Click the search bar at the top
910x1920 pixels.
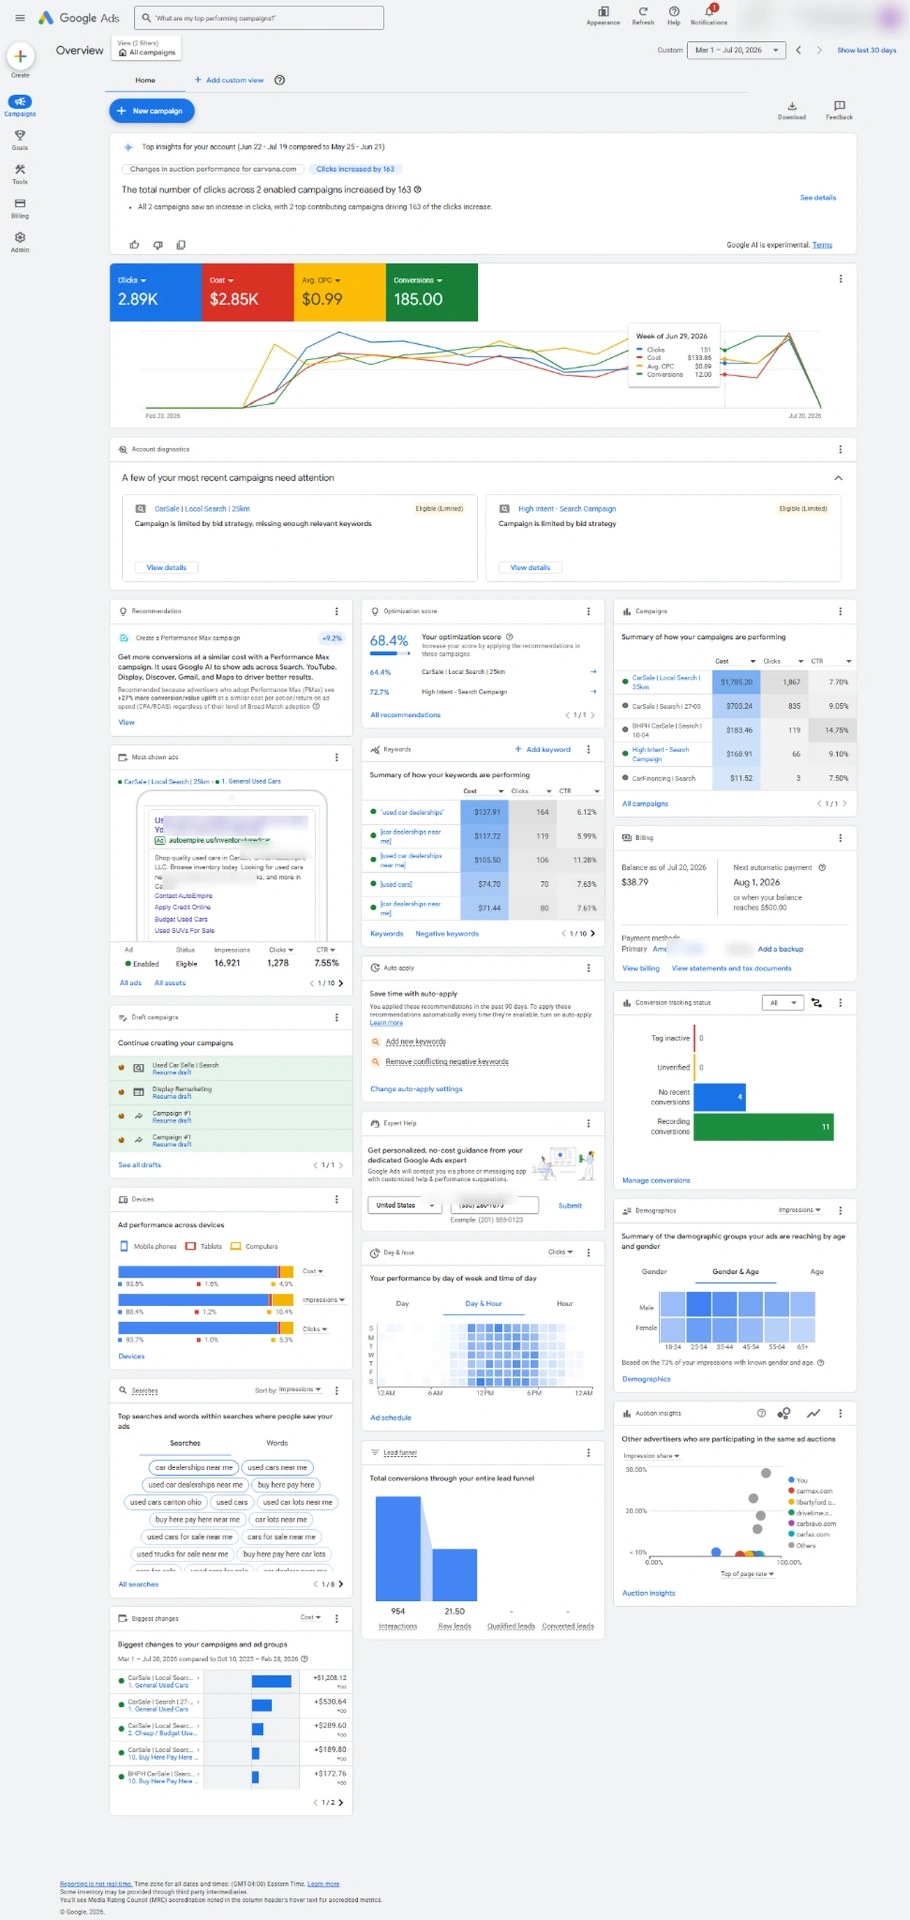click(x=259, y=18)
